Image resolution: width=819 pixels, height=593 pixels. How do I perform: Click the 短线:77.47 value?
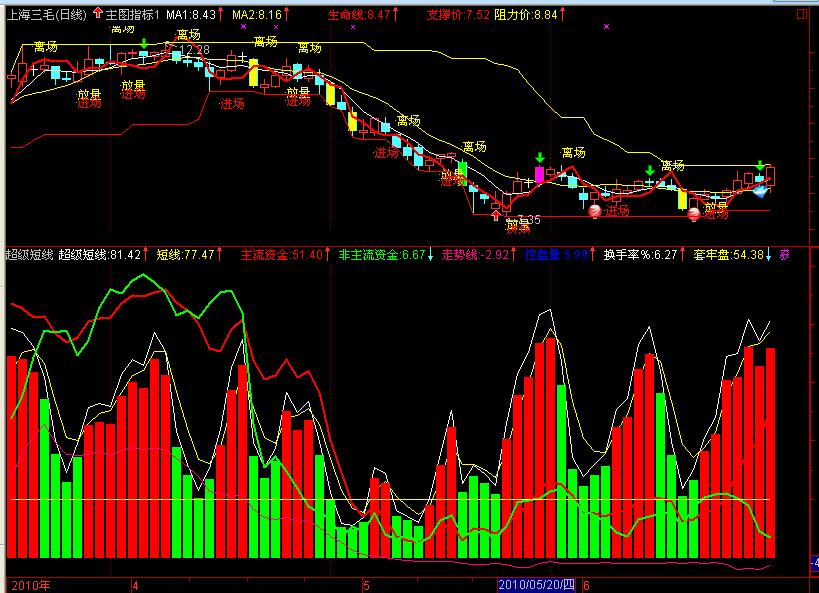click(185, 254)
